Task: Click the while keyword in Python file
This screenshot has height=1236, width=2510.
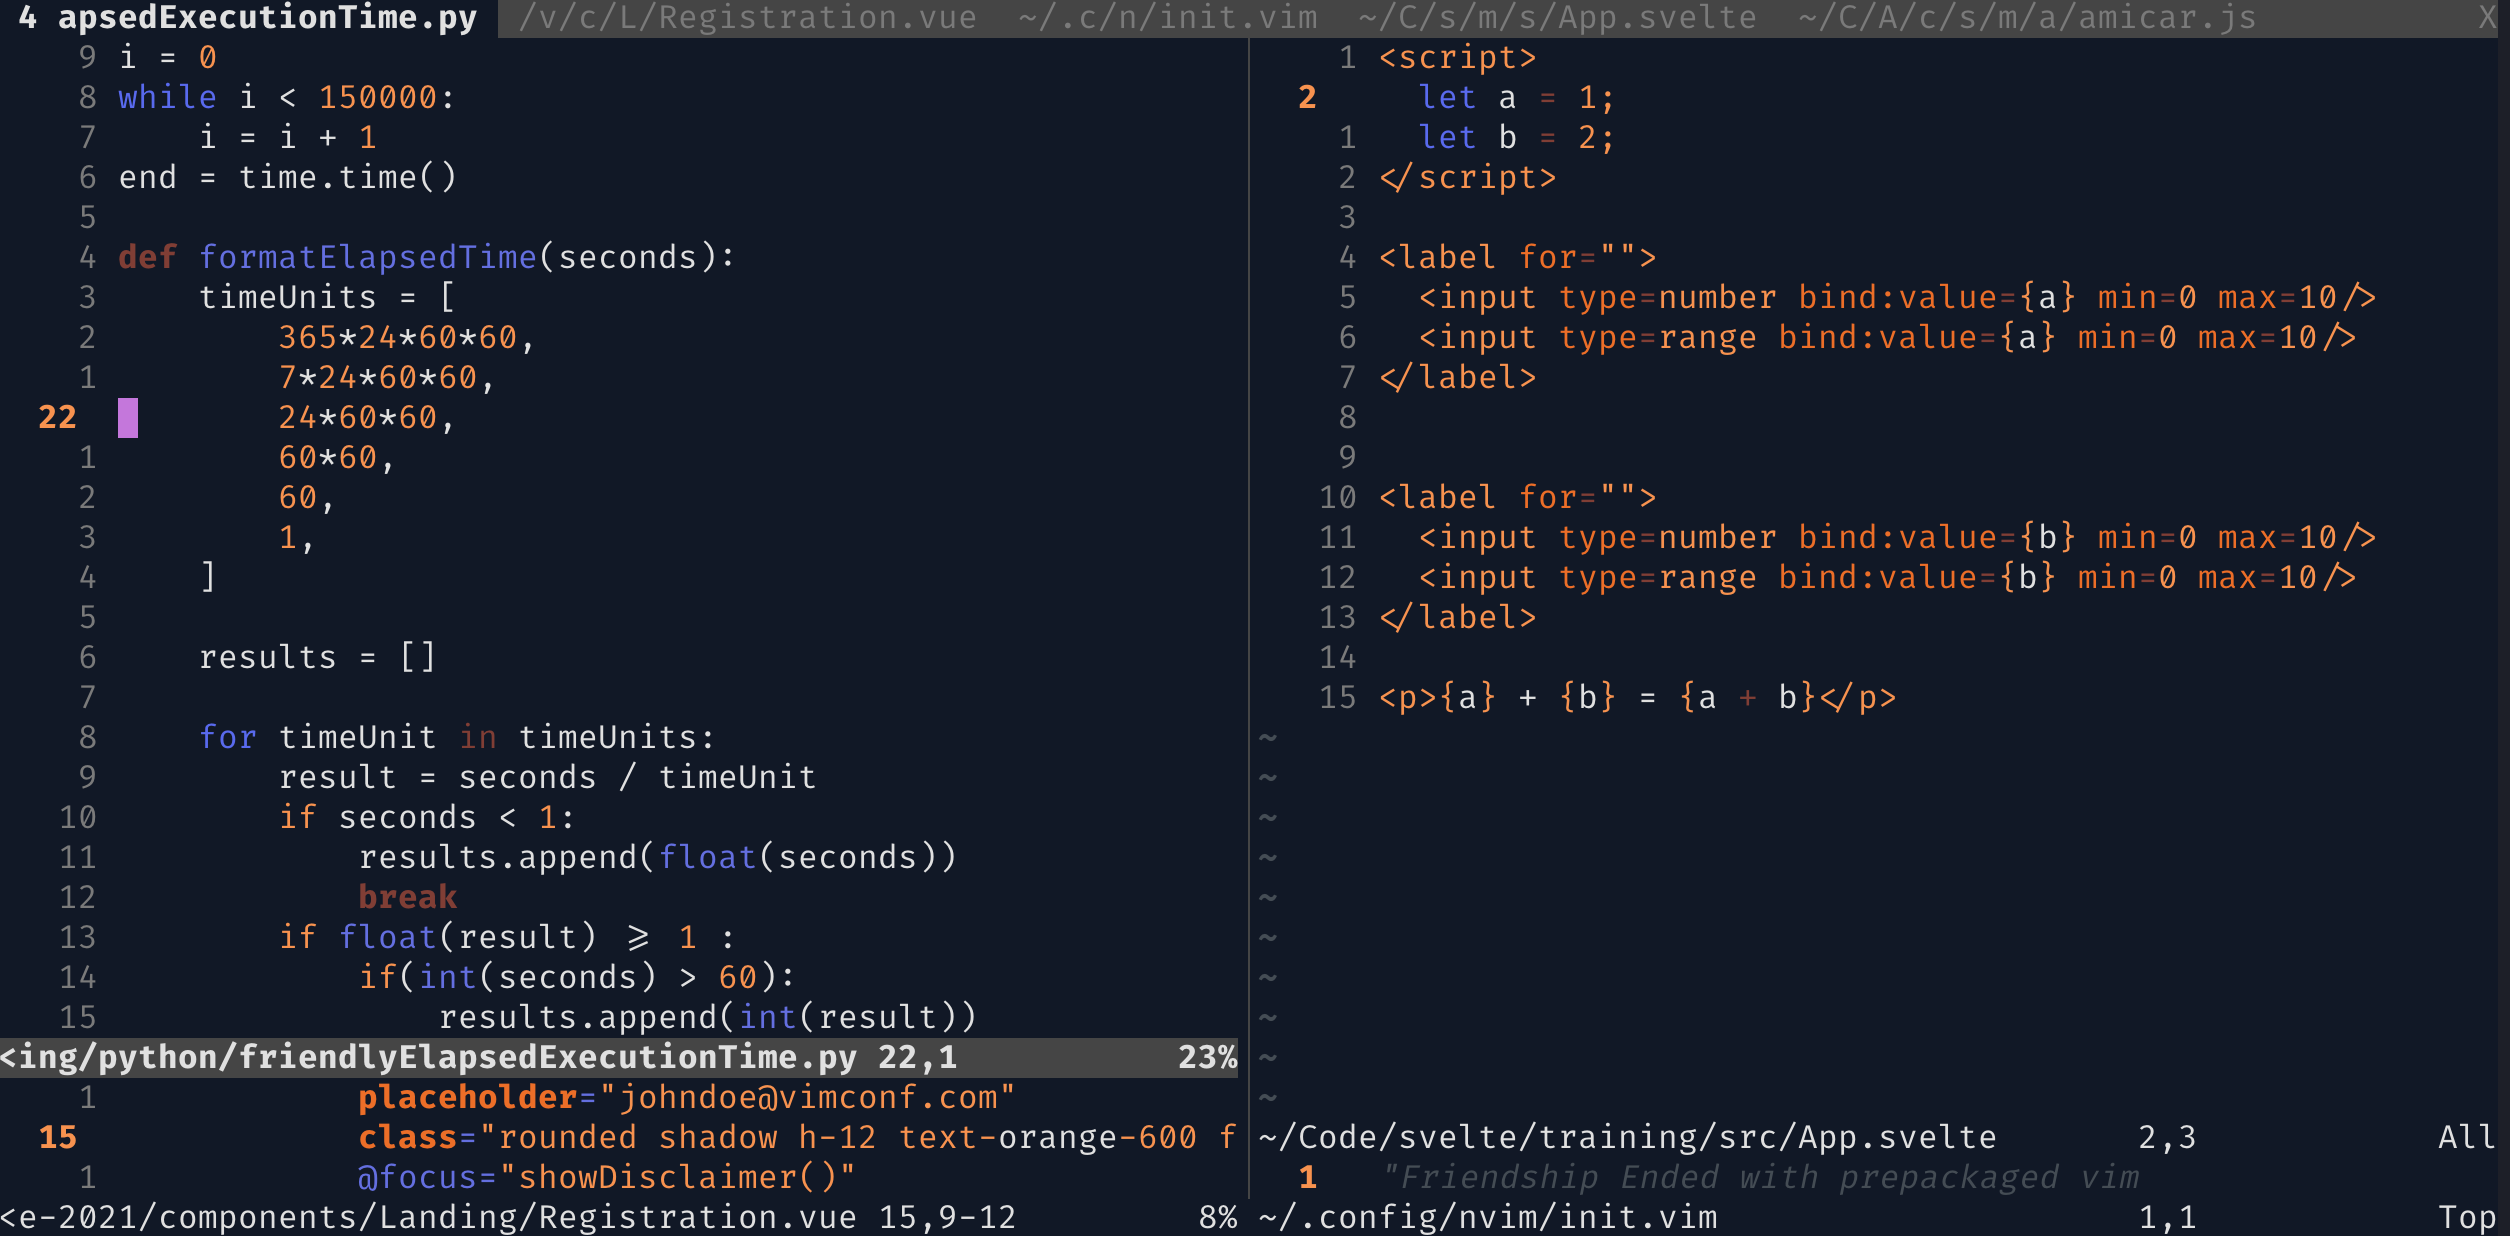Action: [x=167, y=97]
